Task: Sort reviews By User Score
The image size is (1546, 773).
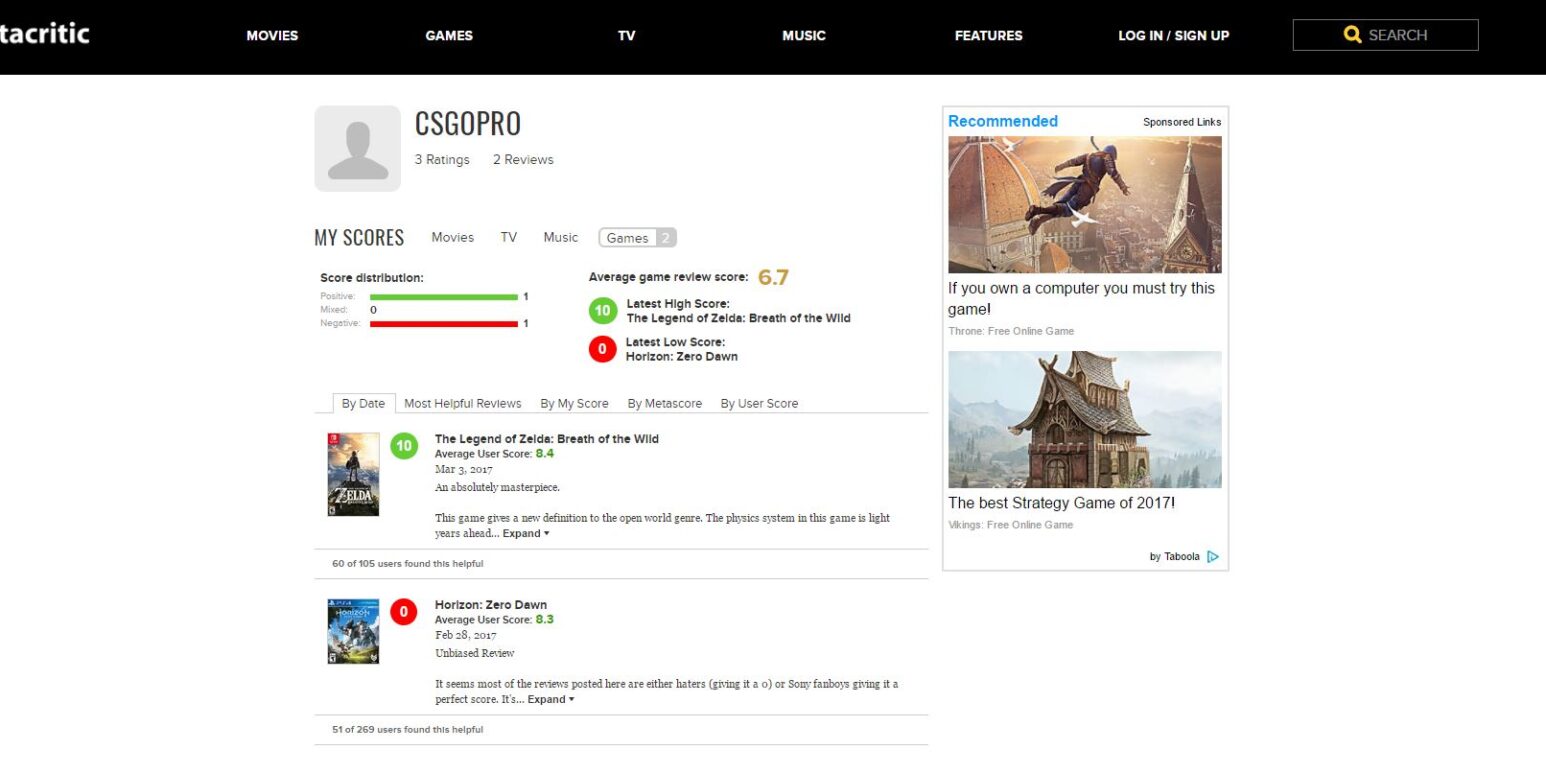Action: click(760, 404)
